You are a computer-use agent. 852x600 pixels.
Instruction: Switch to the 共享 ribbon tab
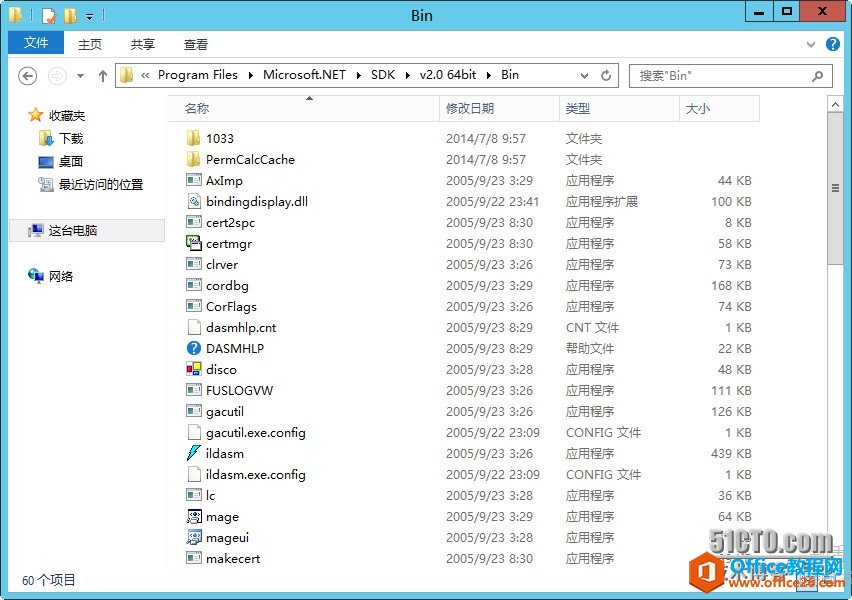(x=143, y=45)
